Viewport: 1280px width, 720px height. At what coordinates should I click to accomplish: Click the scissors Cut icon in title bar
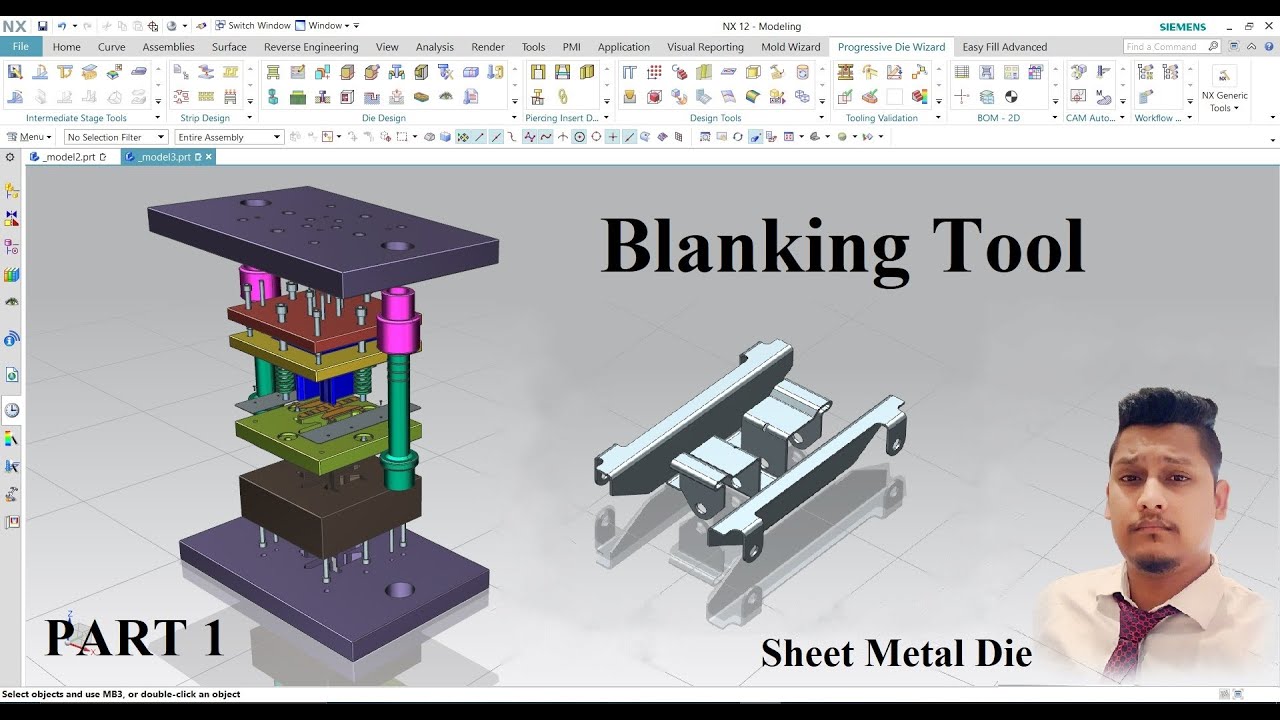coord(106,26)
